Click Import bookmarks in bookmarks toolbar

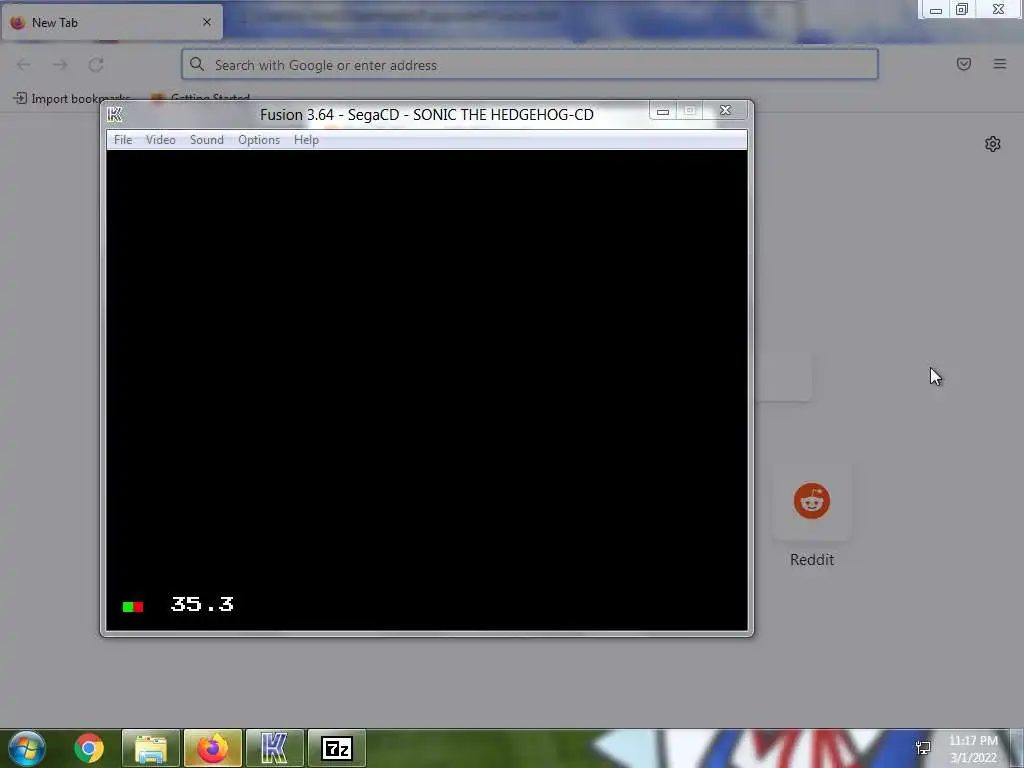click(x=72, y=99)
